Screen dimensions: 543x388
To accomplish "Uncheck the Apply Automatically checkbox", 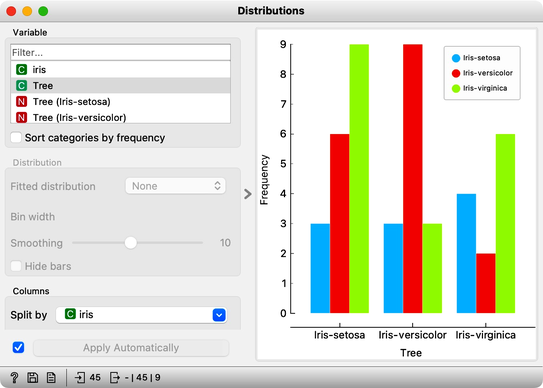I will (x=18, y=347).
